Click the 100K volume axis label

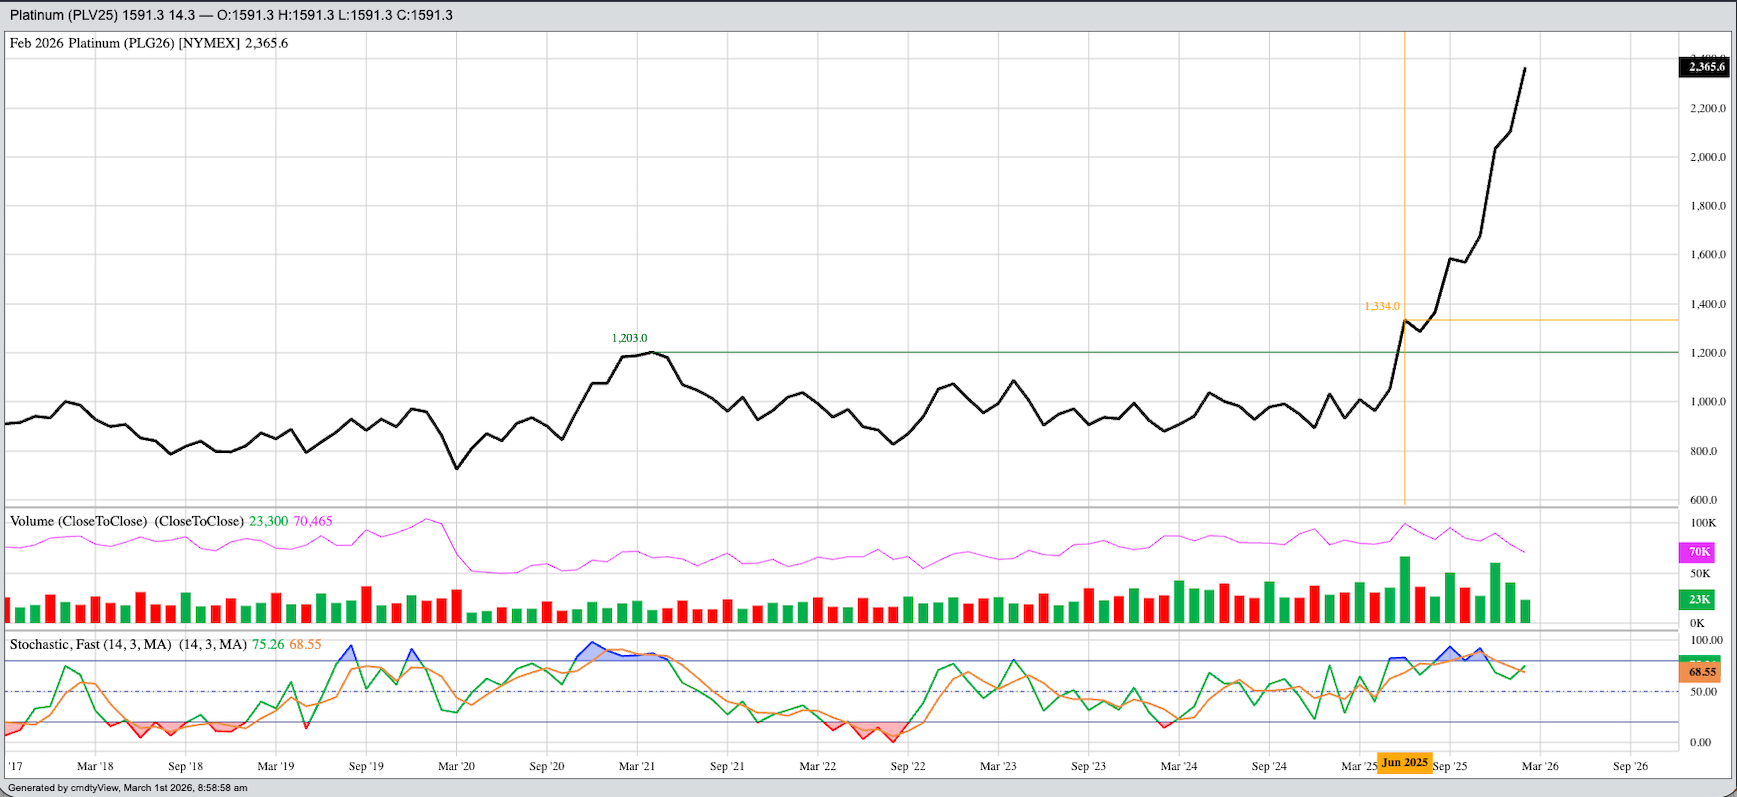coord(1703,523)
